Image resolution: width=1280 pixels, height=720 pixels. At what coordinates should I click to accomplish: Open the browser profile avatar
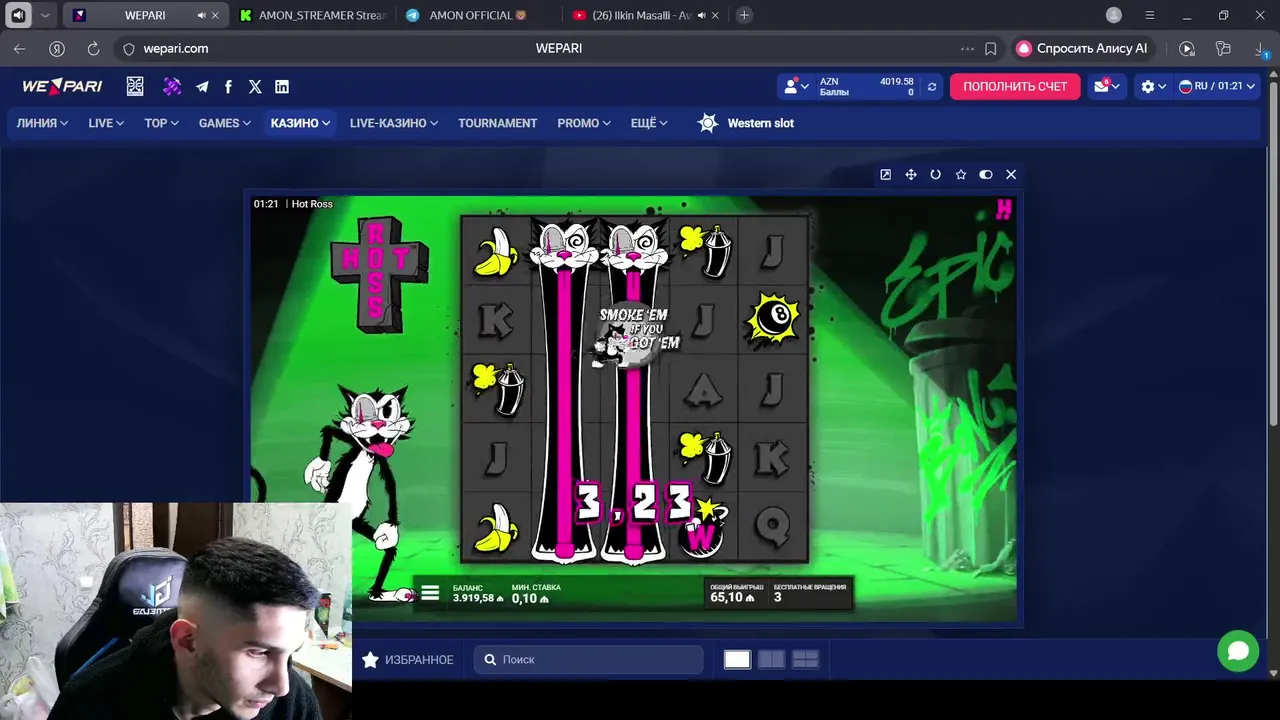coord(1114,15)
